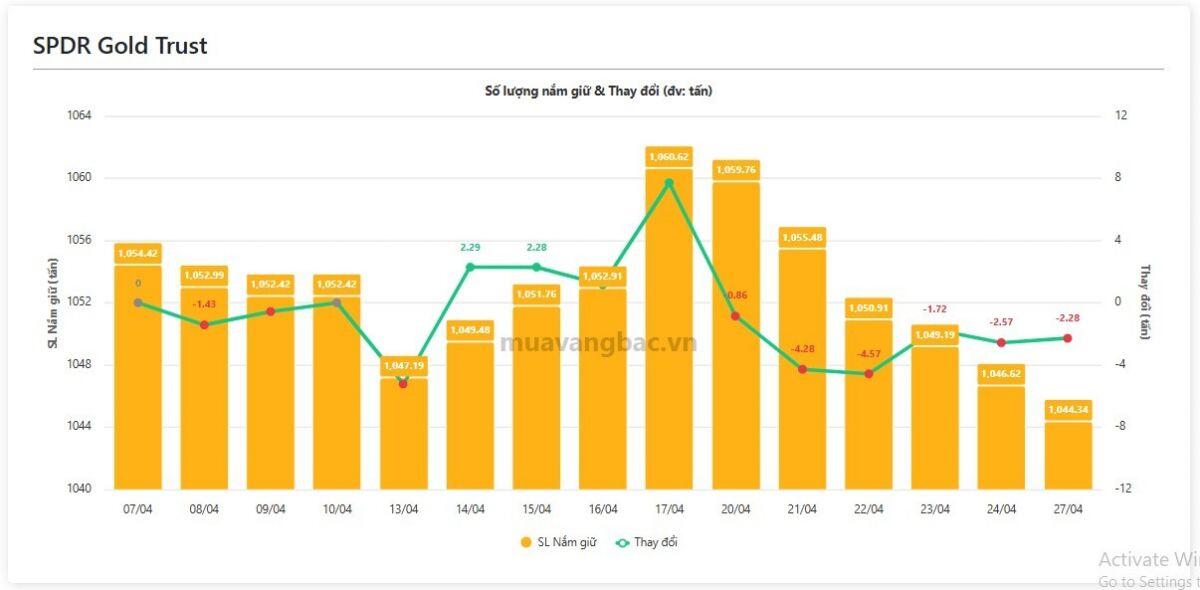The image size is (1200, 590).
Task: Click the 16/04 x-axis date label
Action: [x=603, y=509]
